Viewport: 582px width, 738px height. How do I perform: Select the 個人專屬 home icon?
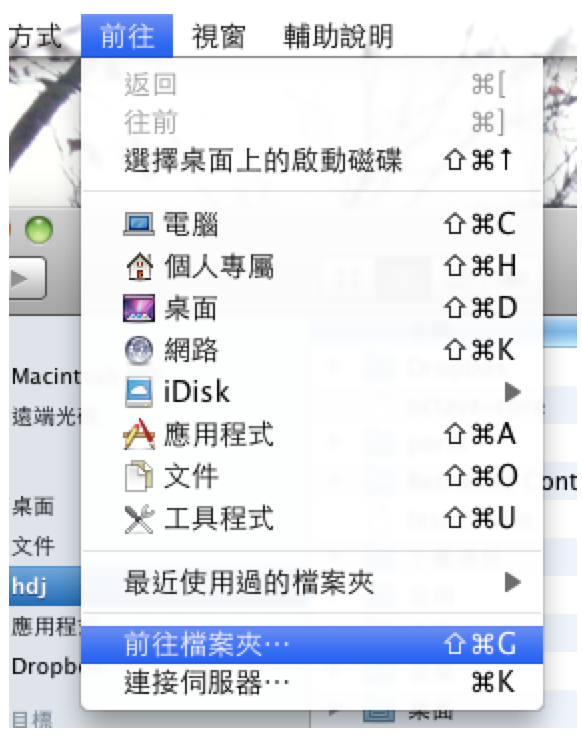click(x=140, y=266)
